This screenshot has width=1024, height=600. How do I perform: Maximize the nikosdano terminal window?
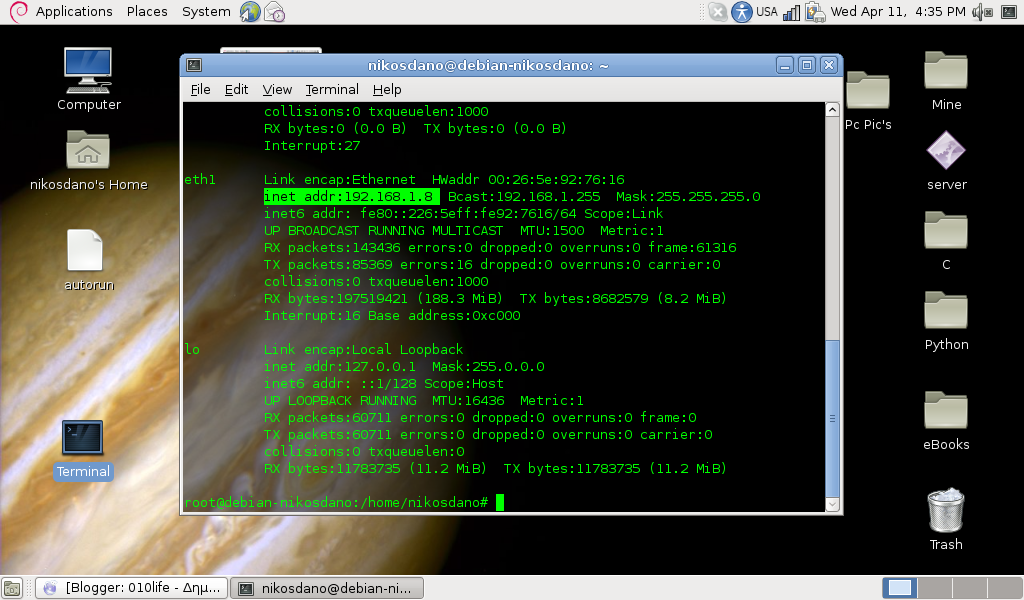click(807, 65)
